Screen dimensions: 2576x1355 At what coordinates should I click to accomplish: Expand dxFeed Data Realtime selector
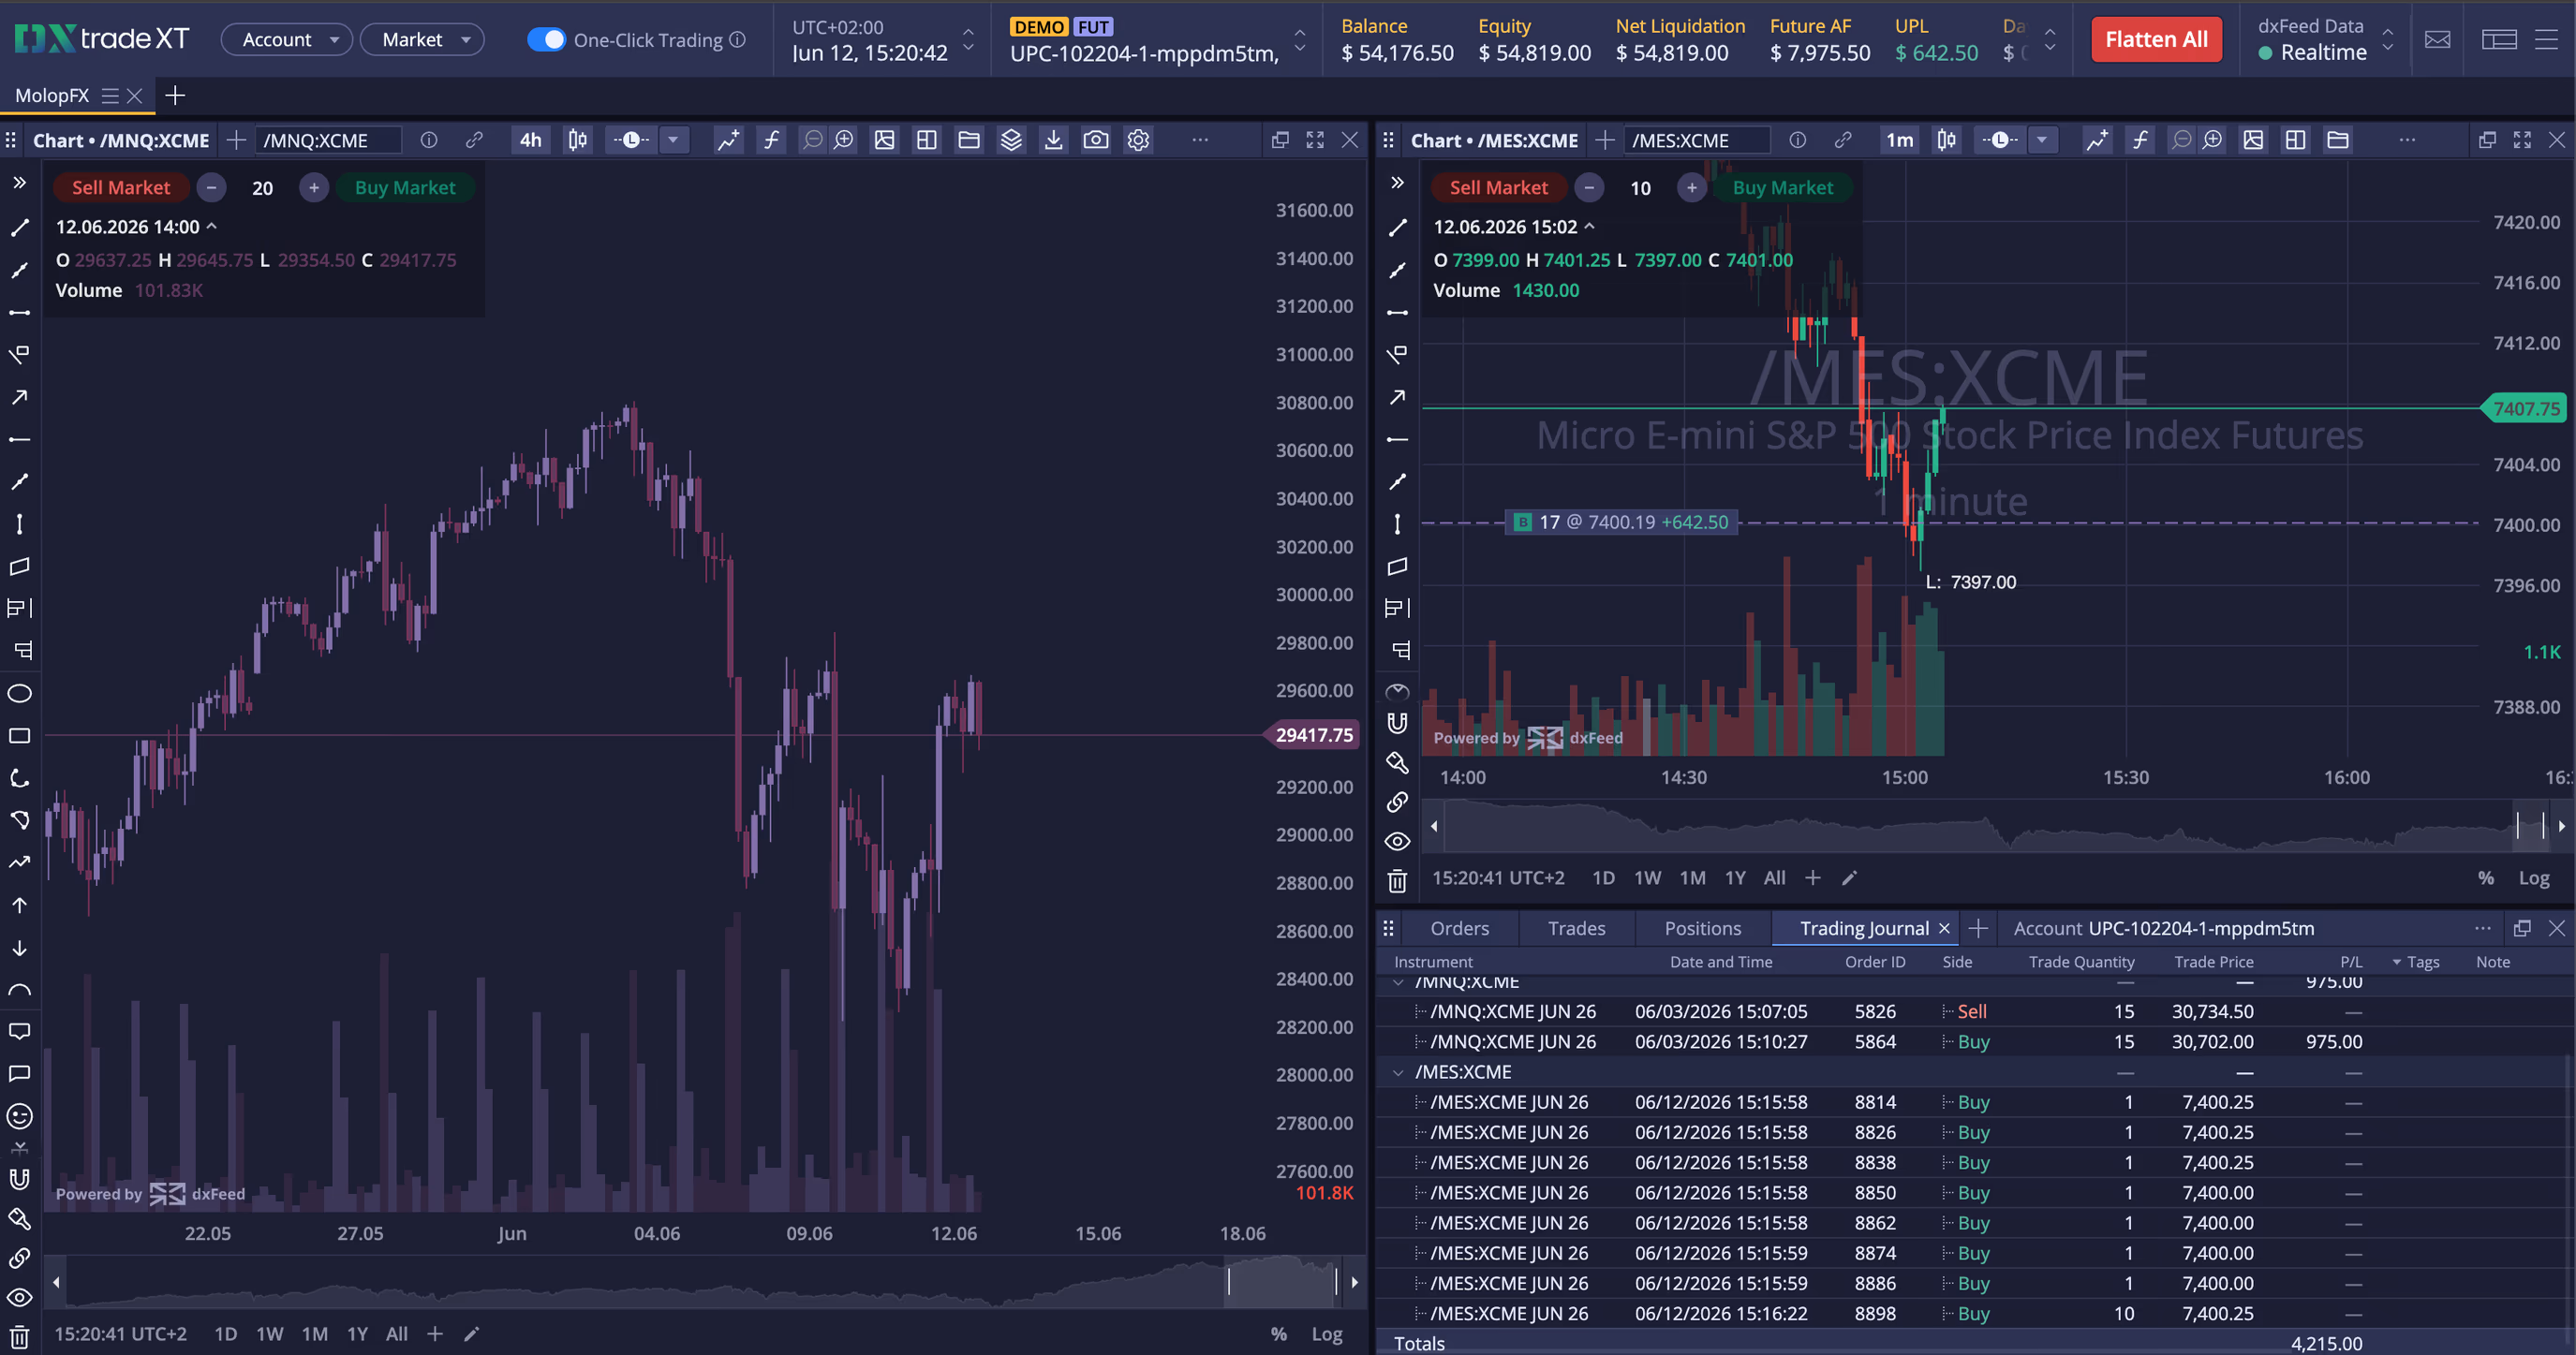(x=2388, y=40)
